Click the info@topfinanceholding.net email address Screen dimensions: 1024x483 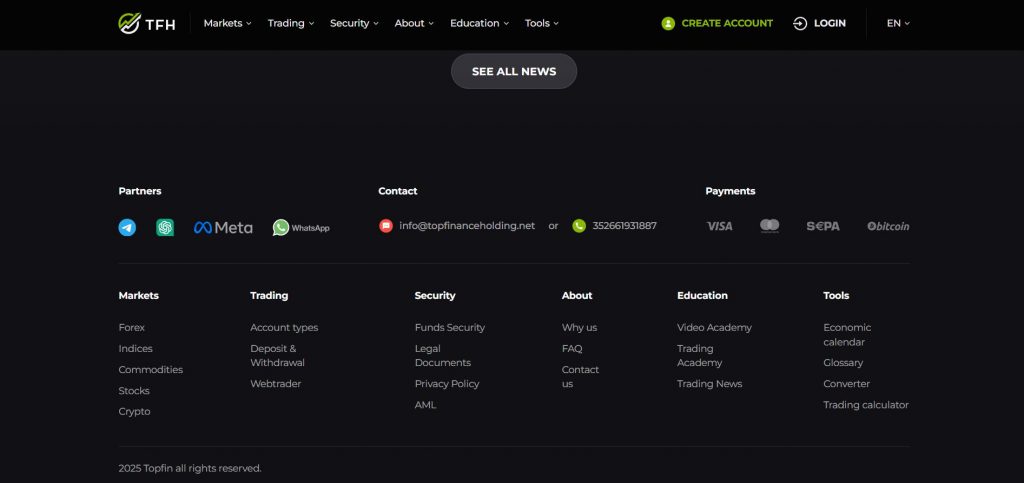coord(467,226)
